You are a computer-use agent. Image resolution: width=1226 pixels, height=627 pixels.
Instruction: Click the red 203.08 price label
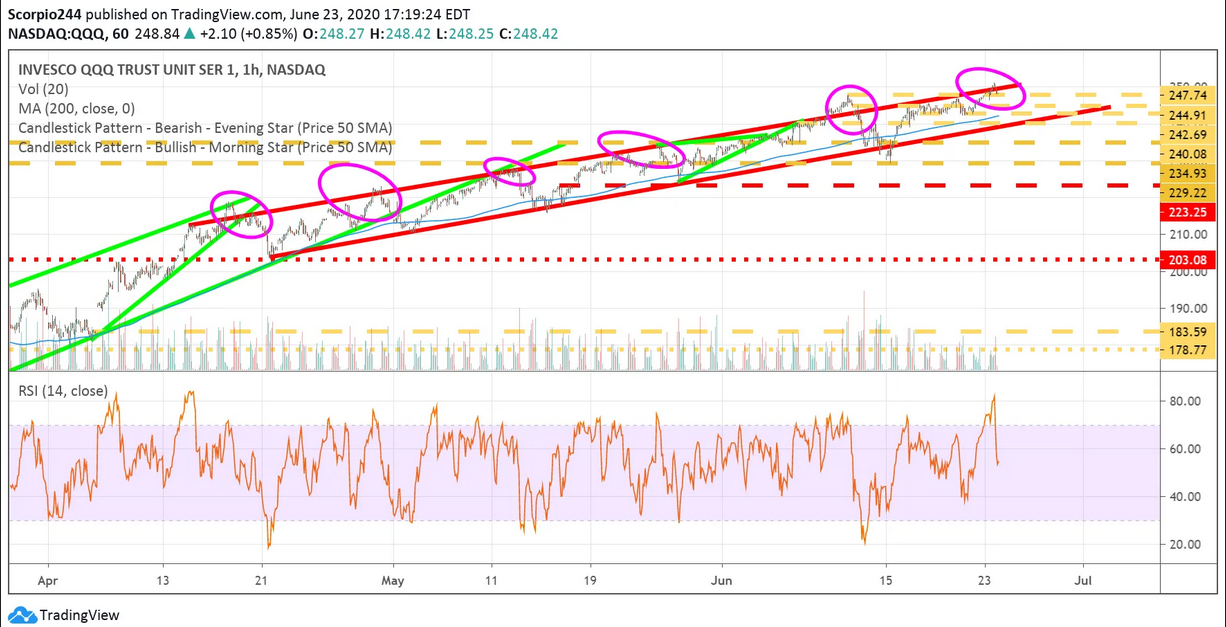click(x=1190, y=260)
